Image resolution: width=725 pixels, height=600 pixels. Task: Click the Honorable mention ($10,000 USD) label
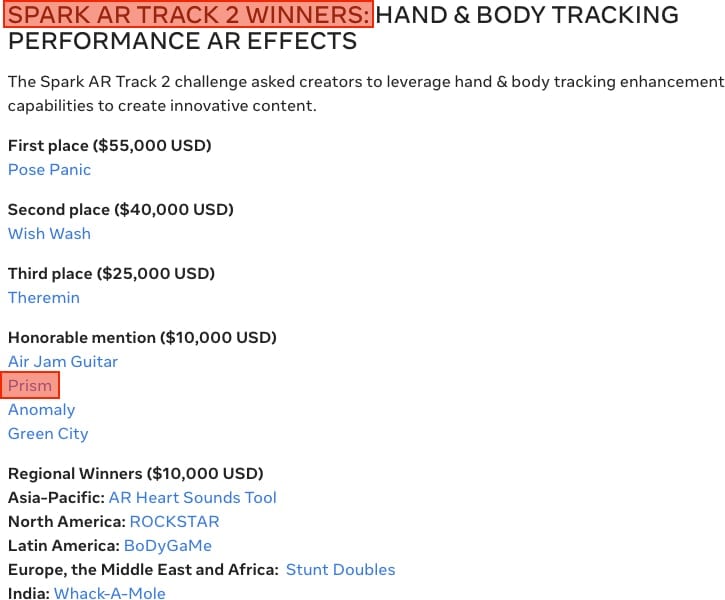click(x=142, y=338)
